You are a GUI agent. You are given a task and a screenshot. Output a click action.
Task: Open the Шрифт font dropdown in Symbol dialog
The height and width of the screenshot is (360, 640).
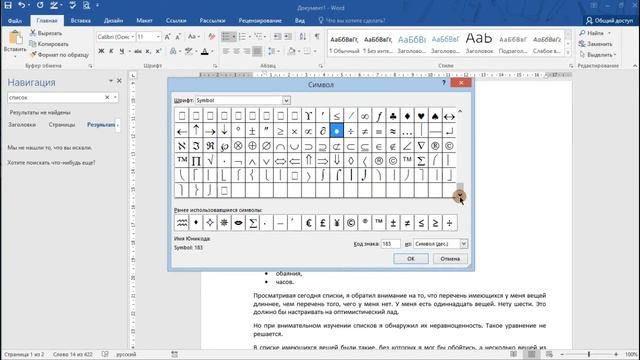point(286,100)
